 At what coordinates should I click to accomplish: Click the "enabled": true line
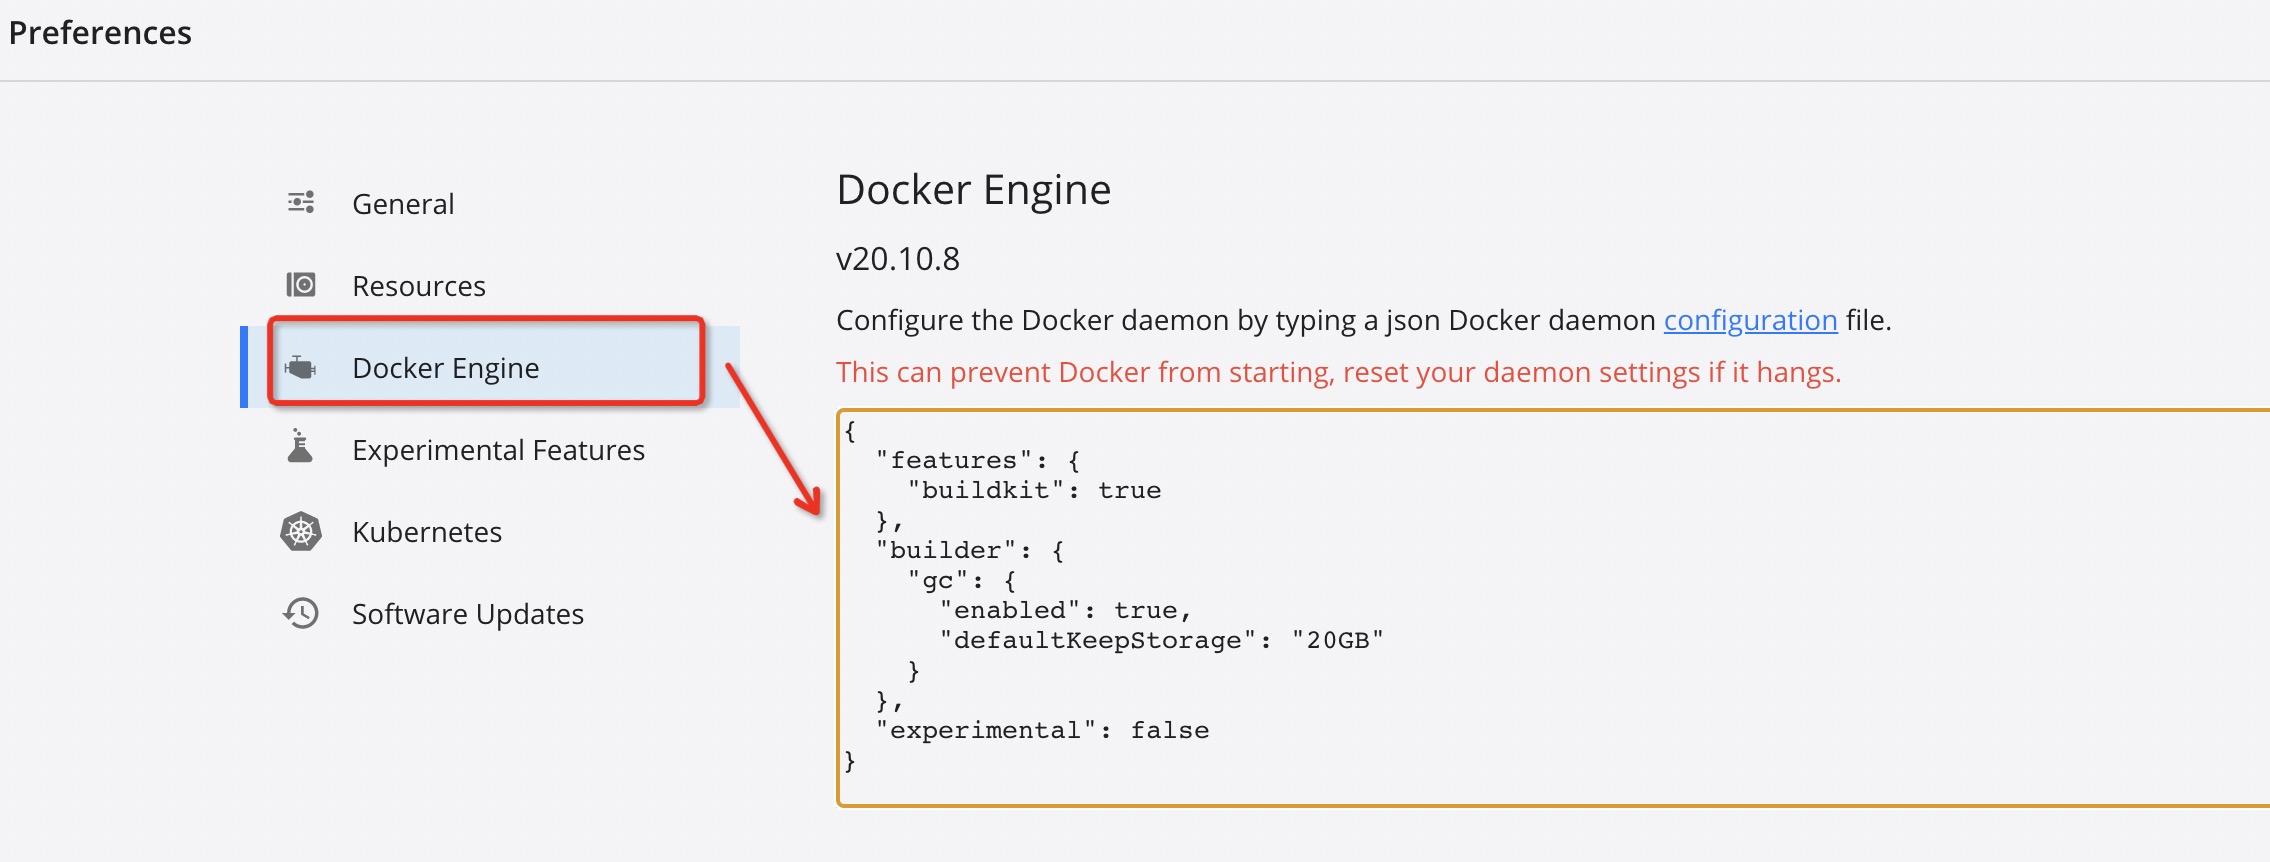(1065, 610)
